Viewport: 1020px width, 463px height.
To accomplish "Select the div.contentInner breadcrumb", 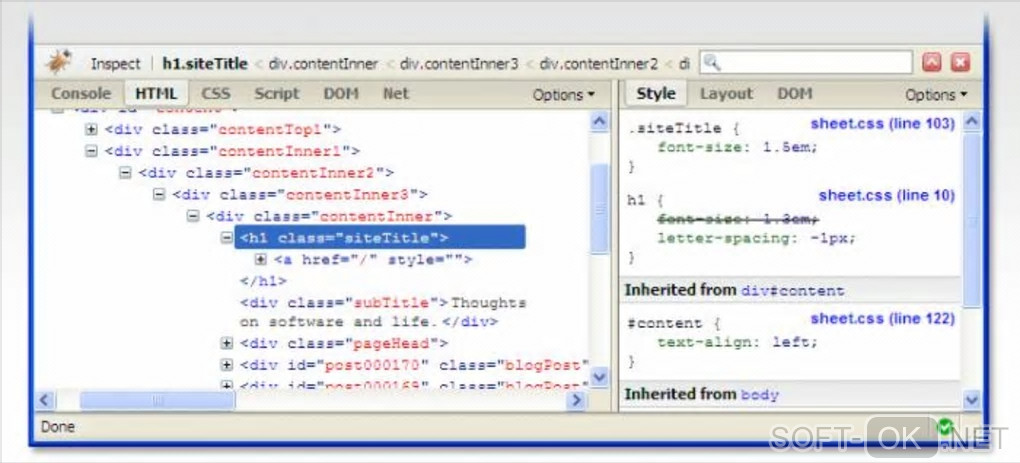I will pos(323,64).
